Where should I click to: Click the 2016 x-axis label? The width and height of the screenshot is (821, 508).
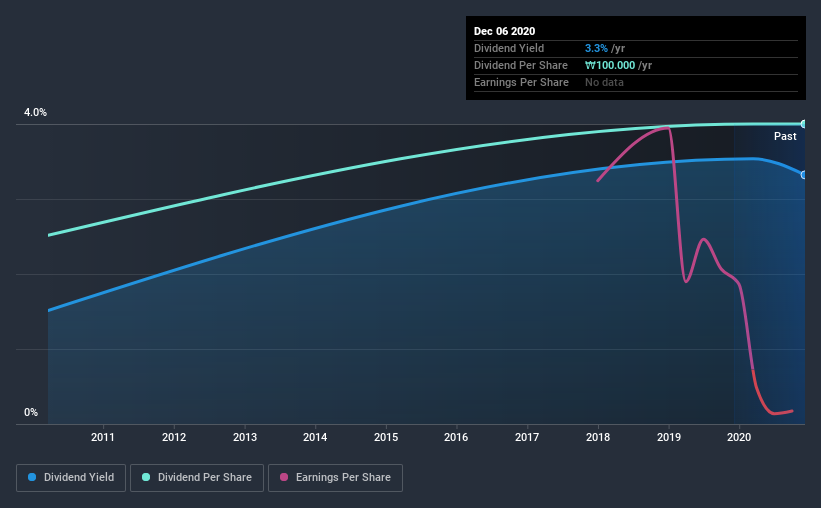pos(456,437)
